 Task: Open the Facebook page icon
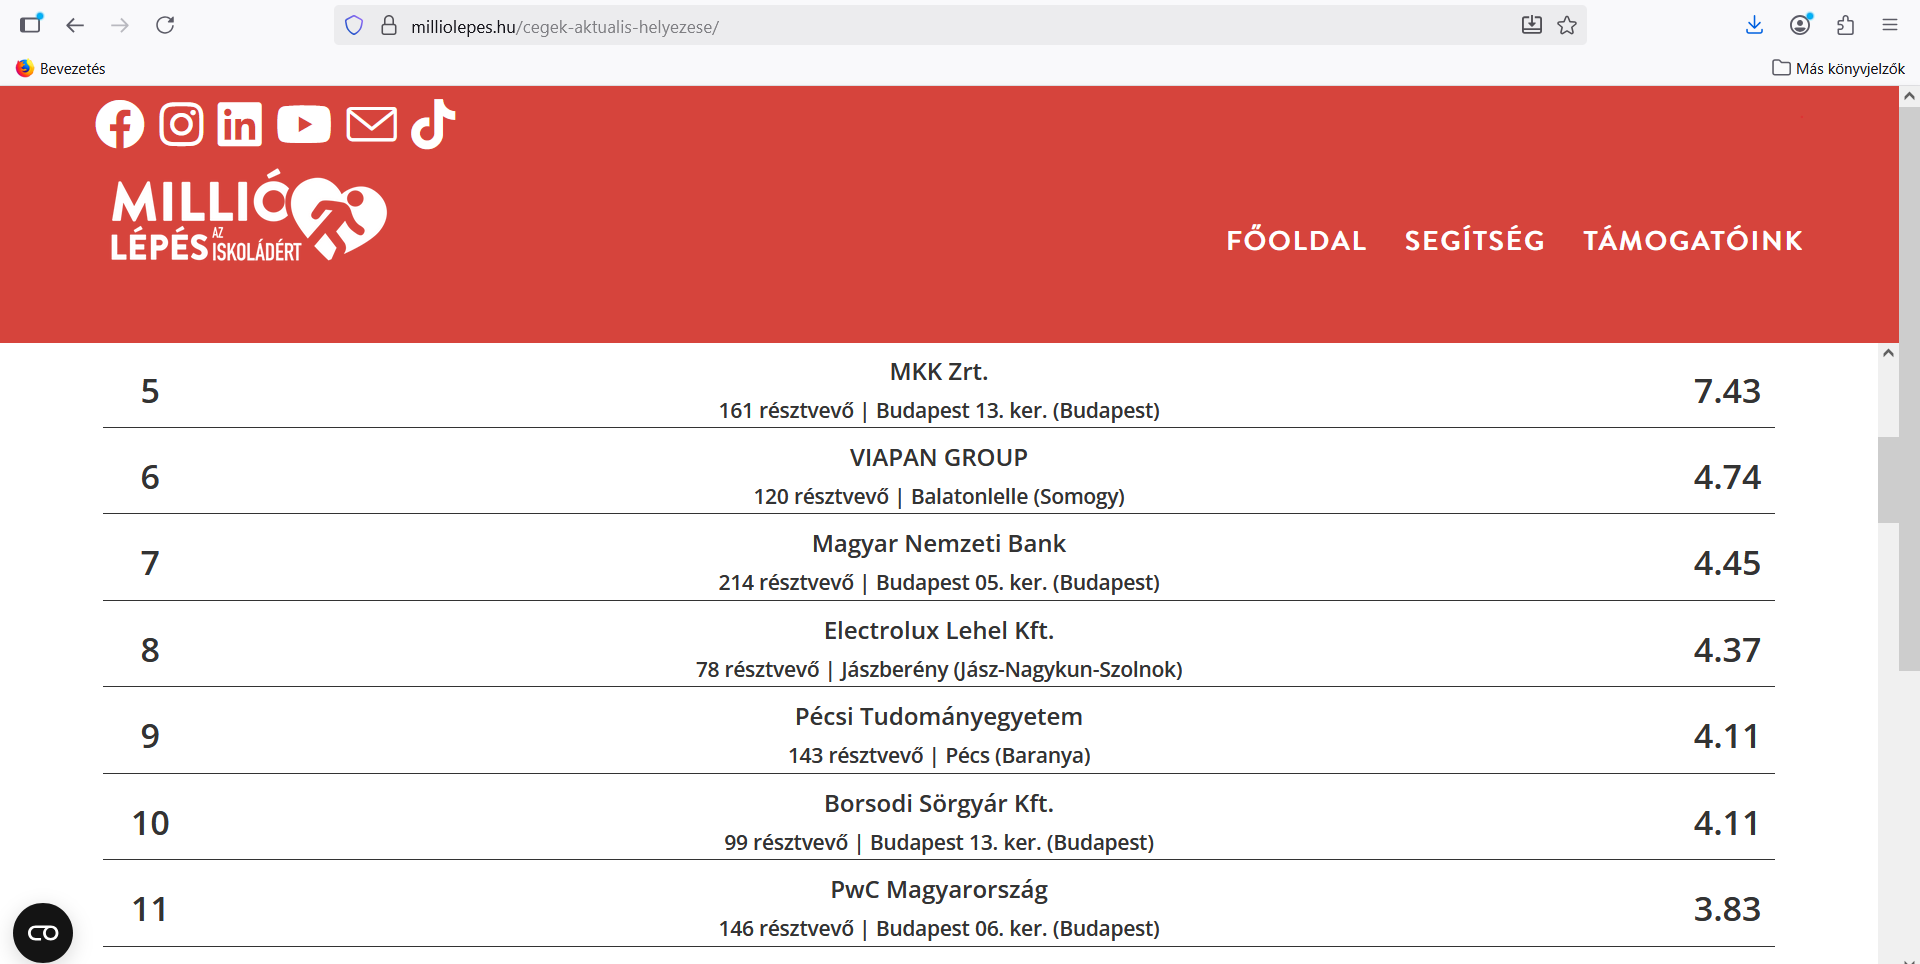tap(120, 125)
